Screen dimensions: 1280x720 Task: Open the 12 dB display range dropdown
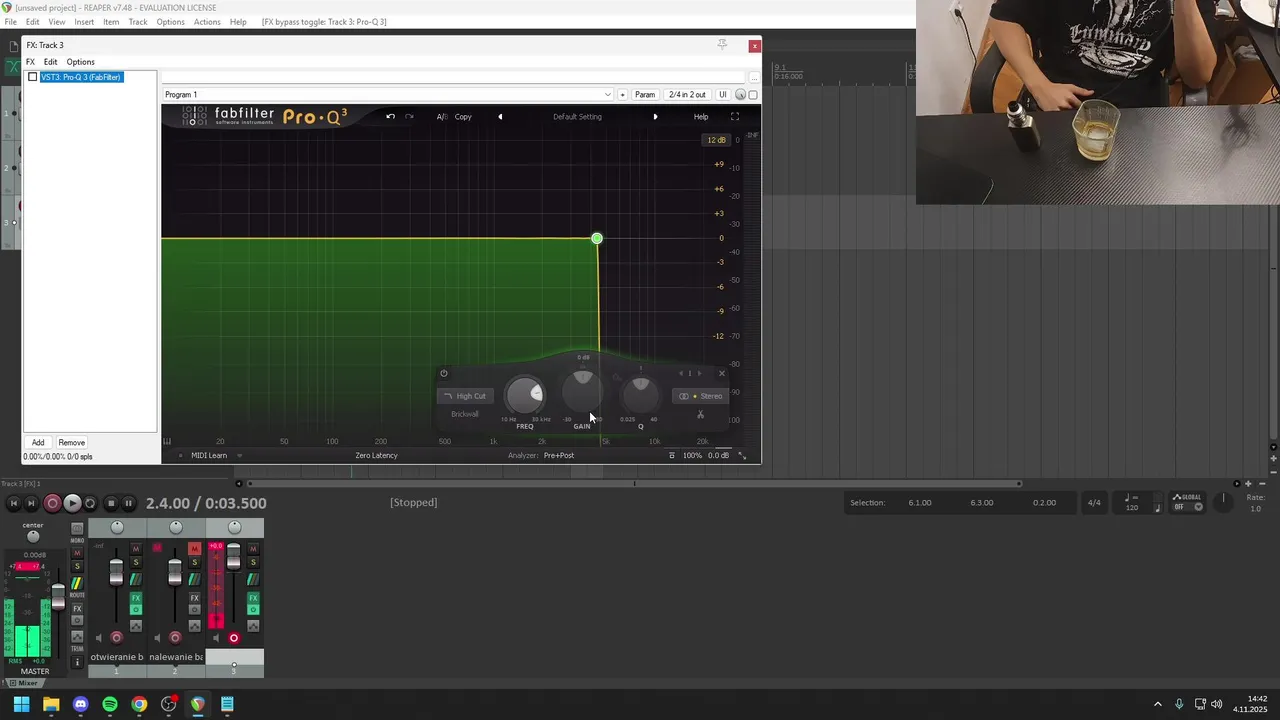click(716, 140)
